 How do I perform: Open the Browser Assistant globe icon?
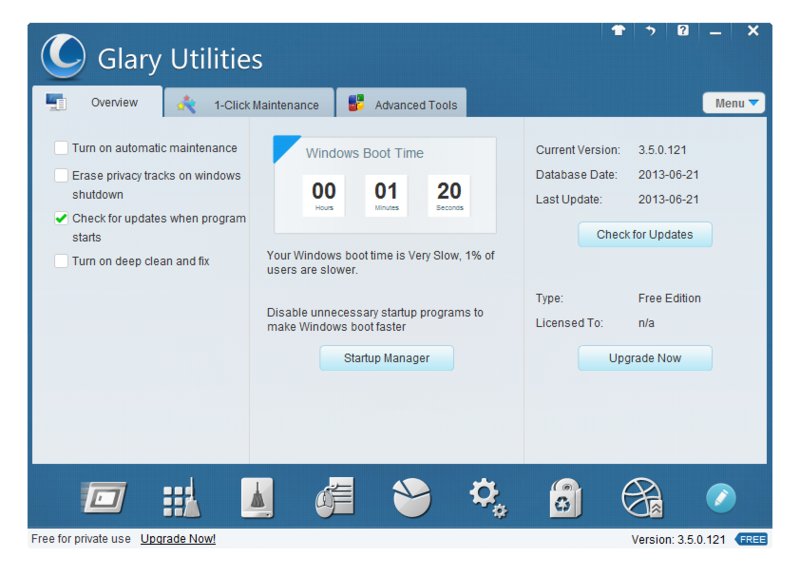coord(642,497)
